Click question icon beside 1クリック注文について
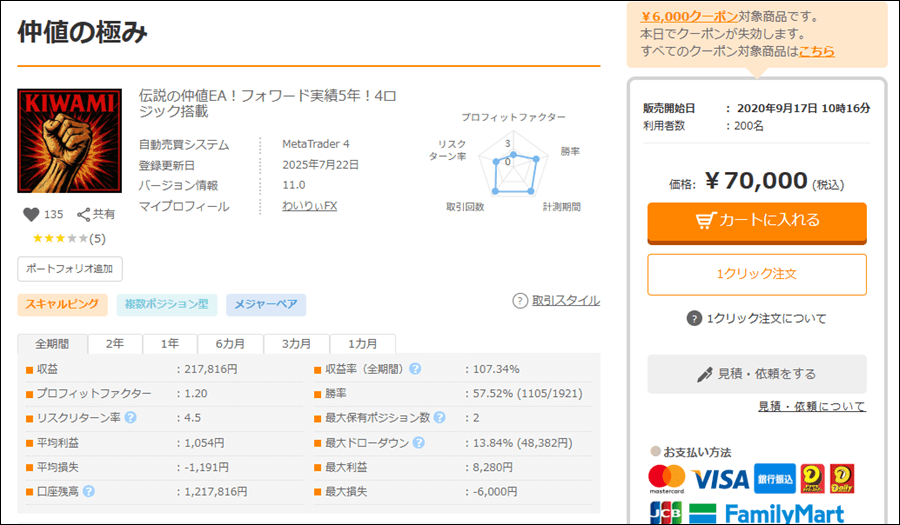900x525 pixels. tap(694, 318)
